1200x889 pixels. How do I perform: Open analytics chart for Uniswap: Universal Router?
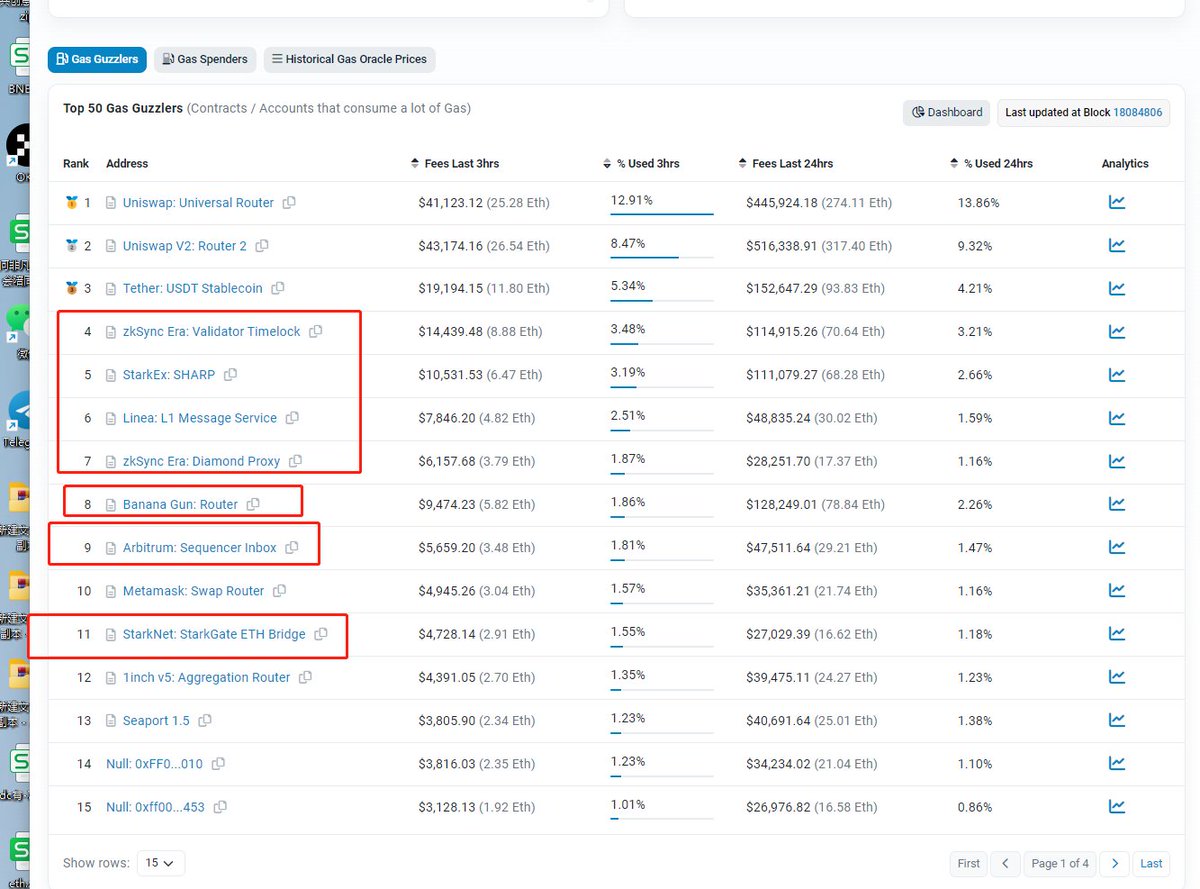click(1117, 202)
